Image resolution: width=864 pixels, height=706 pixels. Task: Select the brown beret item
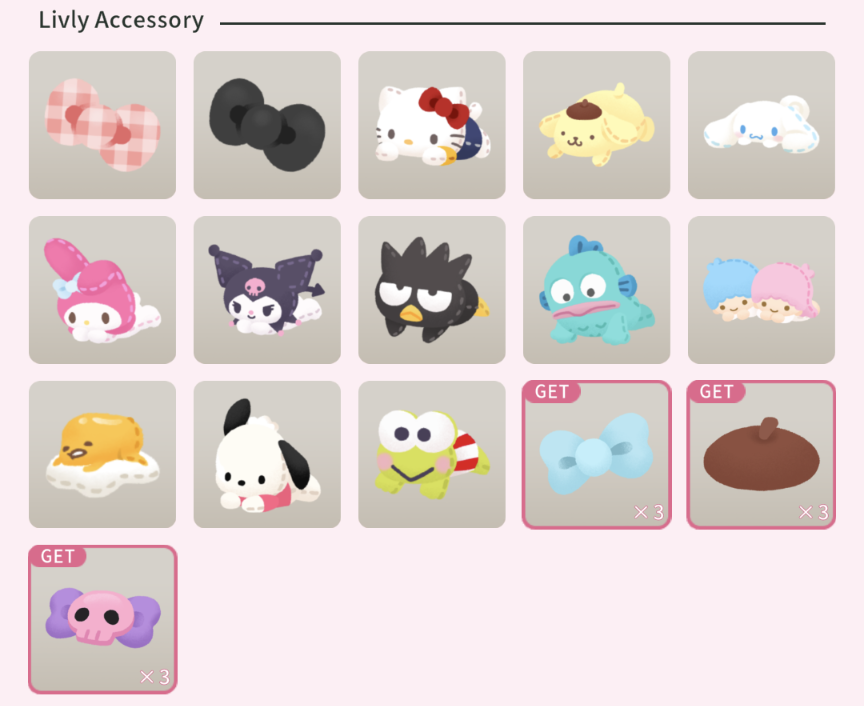762,455
